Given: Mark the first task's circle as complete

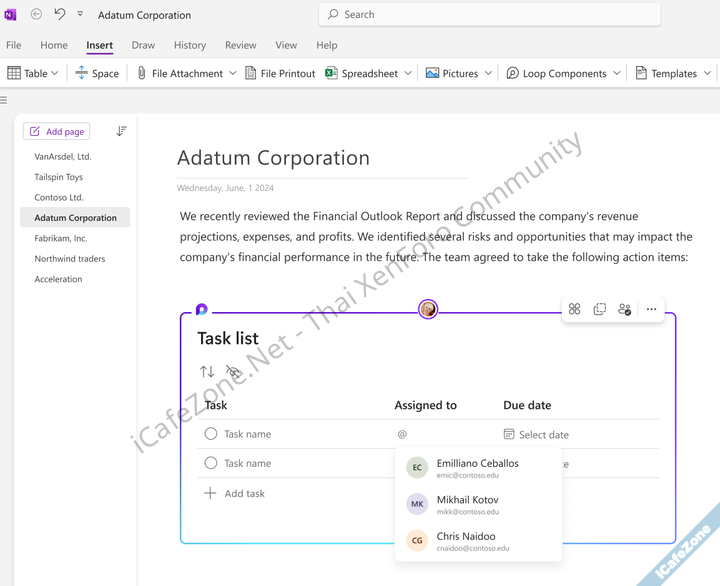Looking at the screenshot, I should [211, 434].
